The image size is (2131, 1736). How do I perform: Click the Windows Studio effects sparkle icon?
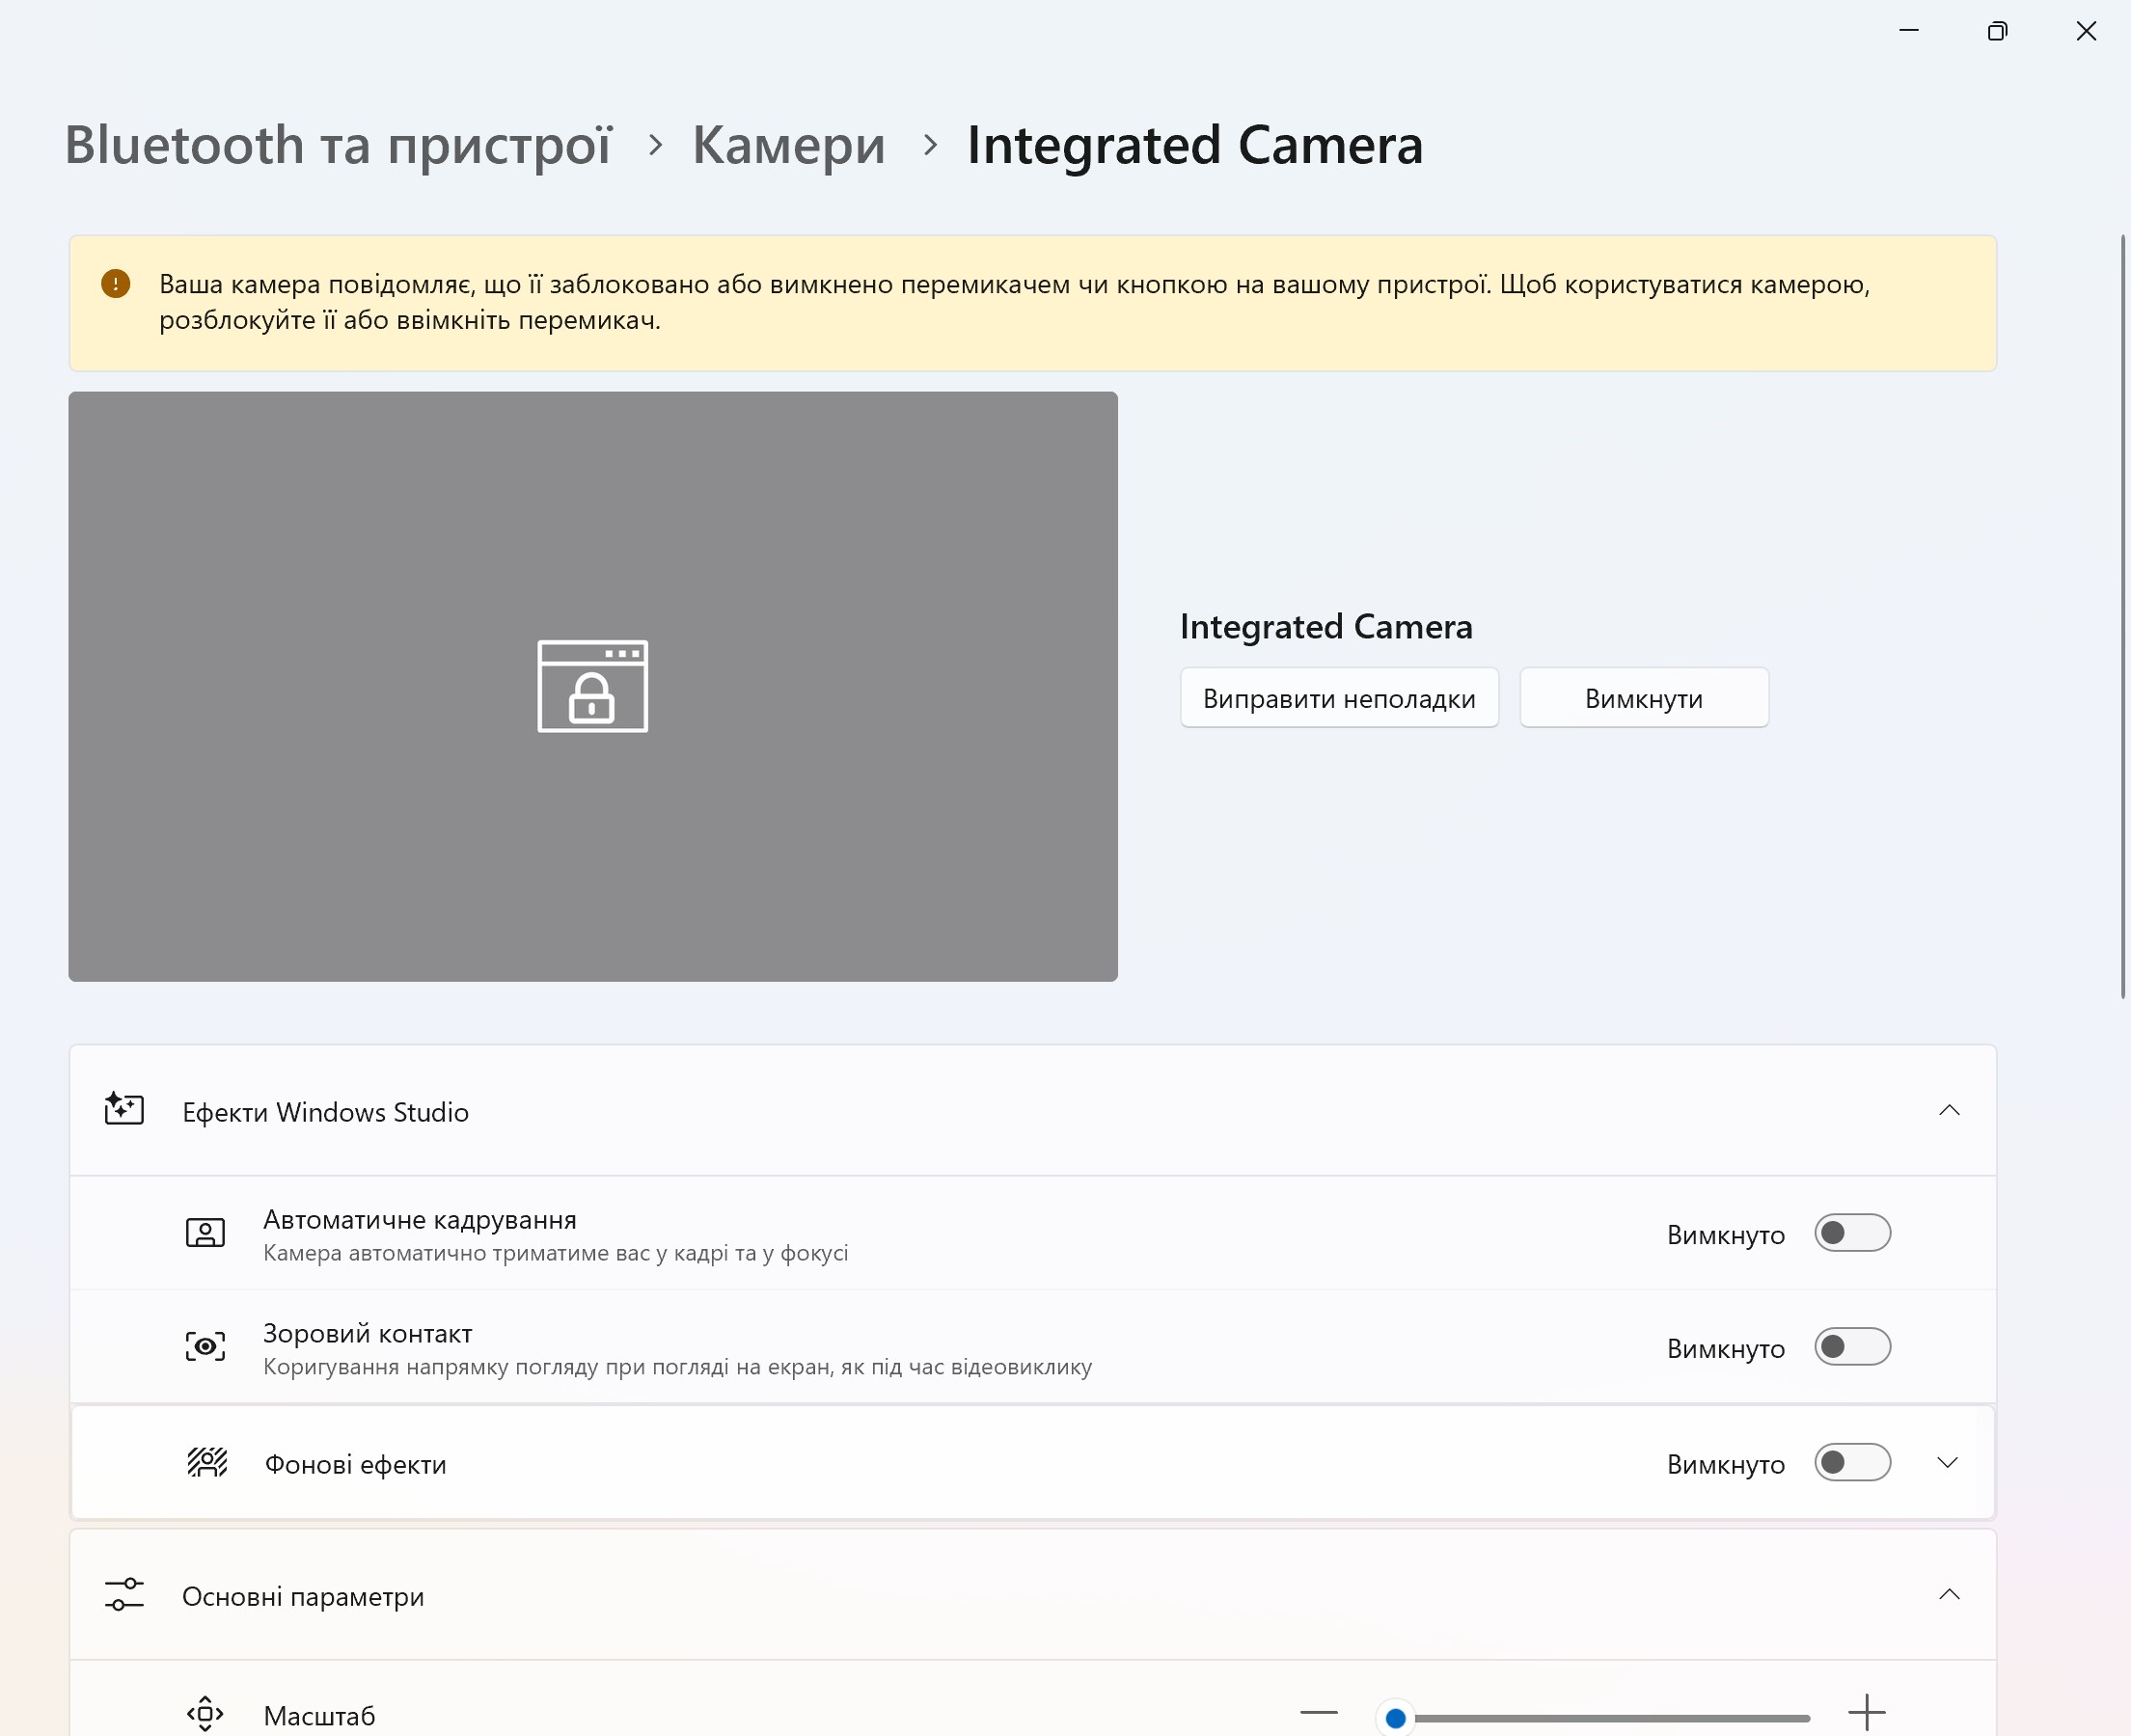coord(124,1109)
